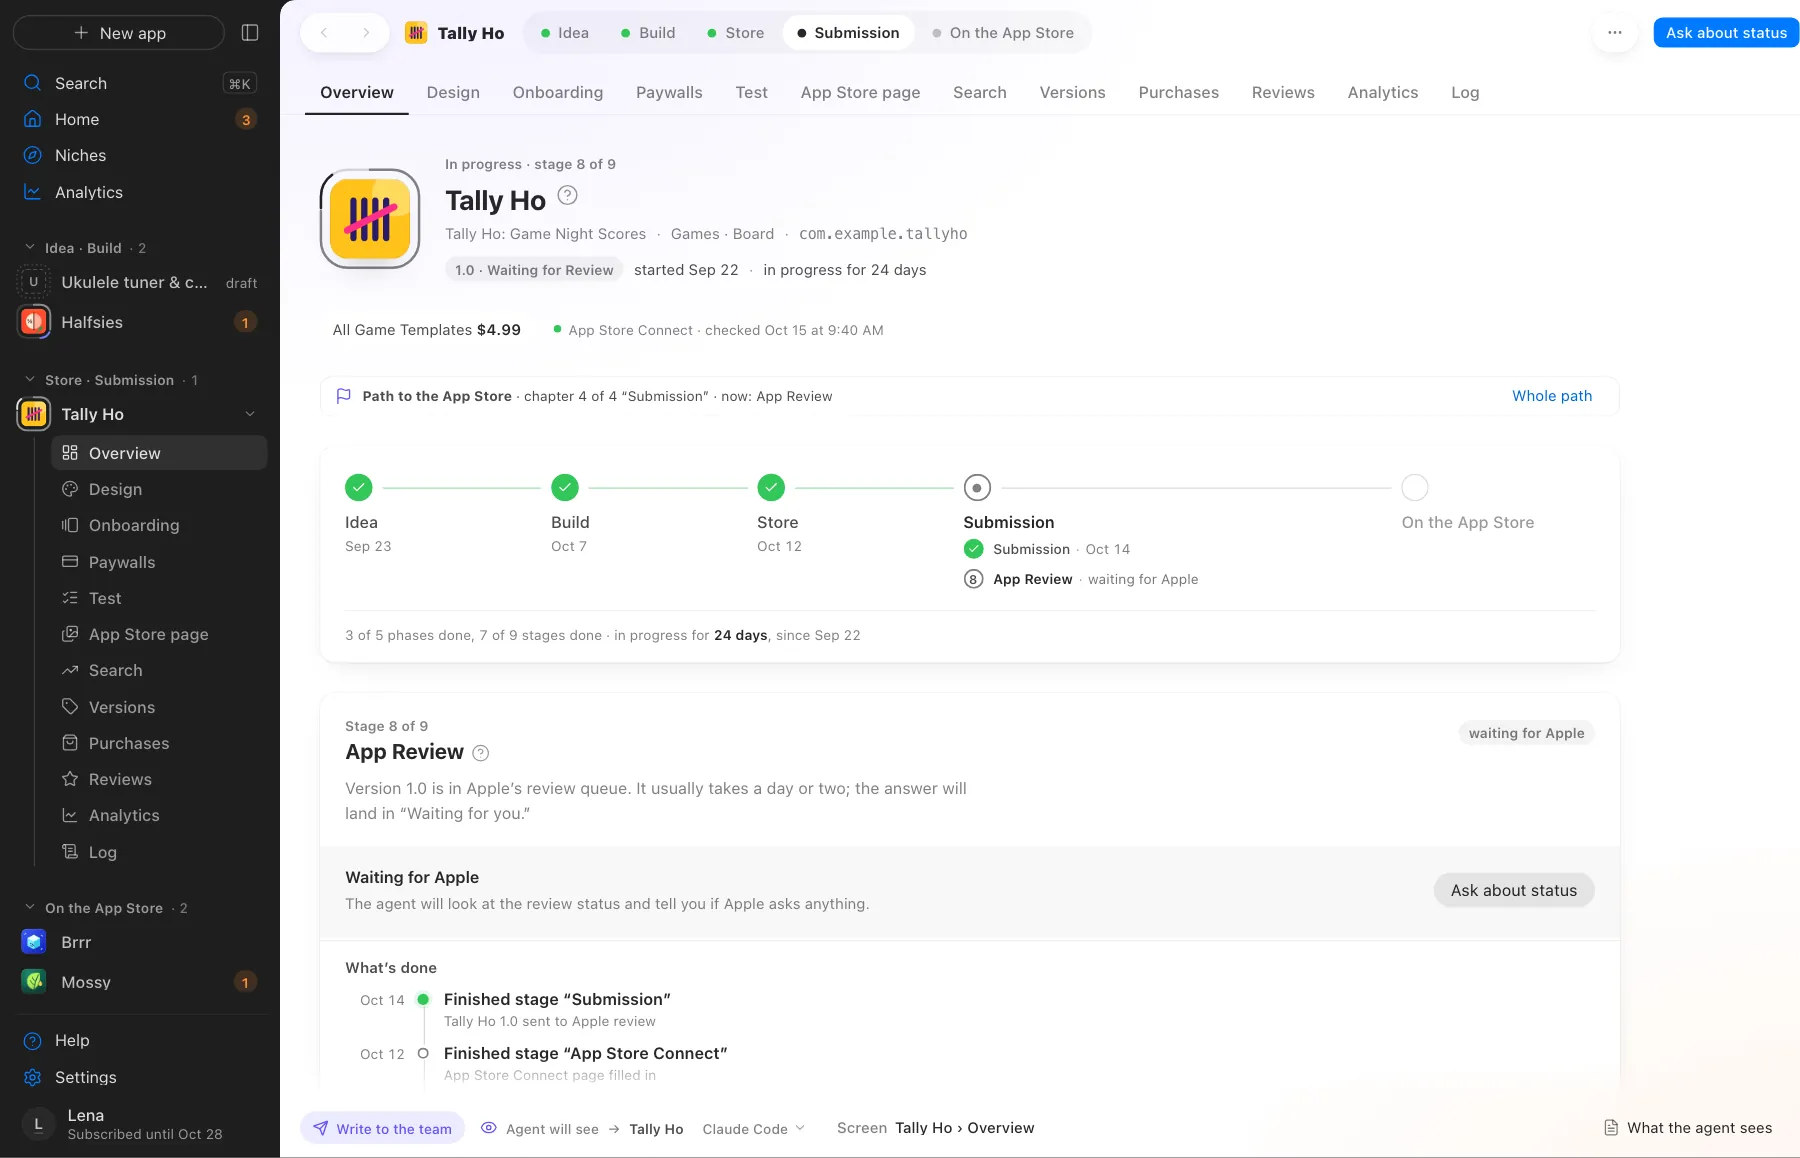Click the Paywalls card icon in sidebar
The image size is (1800, 1158).
(x=70, y=562)
